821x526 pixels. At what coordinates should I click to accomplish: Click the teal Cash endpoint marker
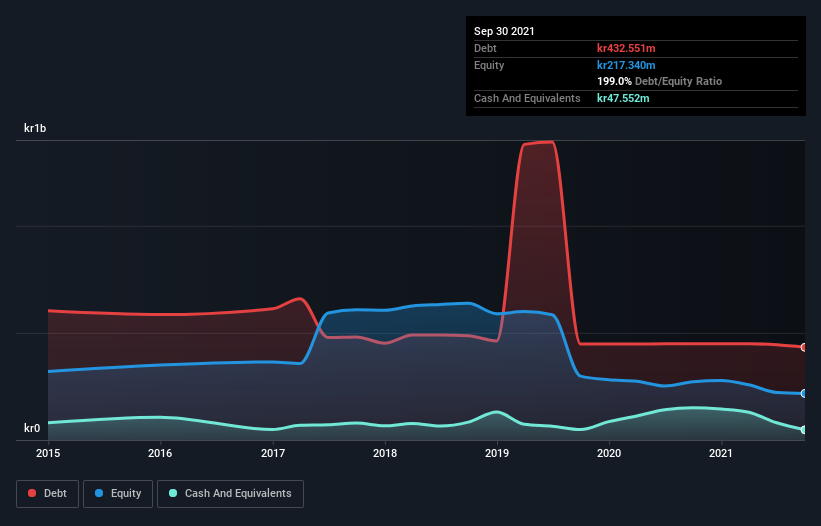[x=804, y=430]
